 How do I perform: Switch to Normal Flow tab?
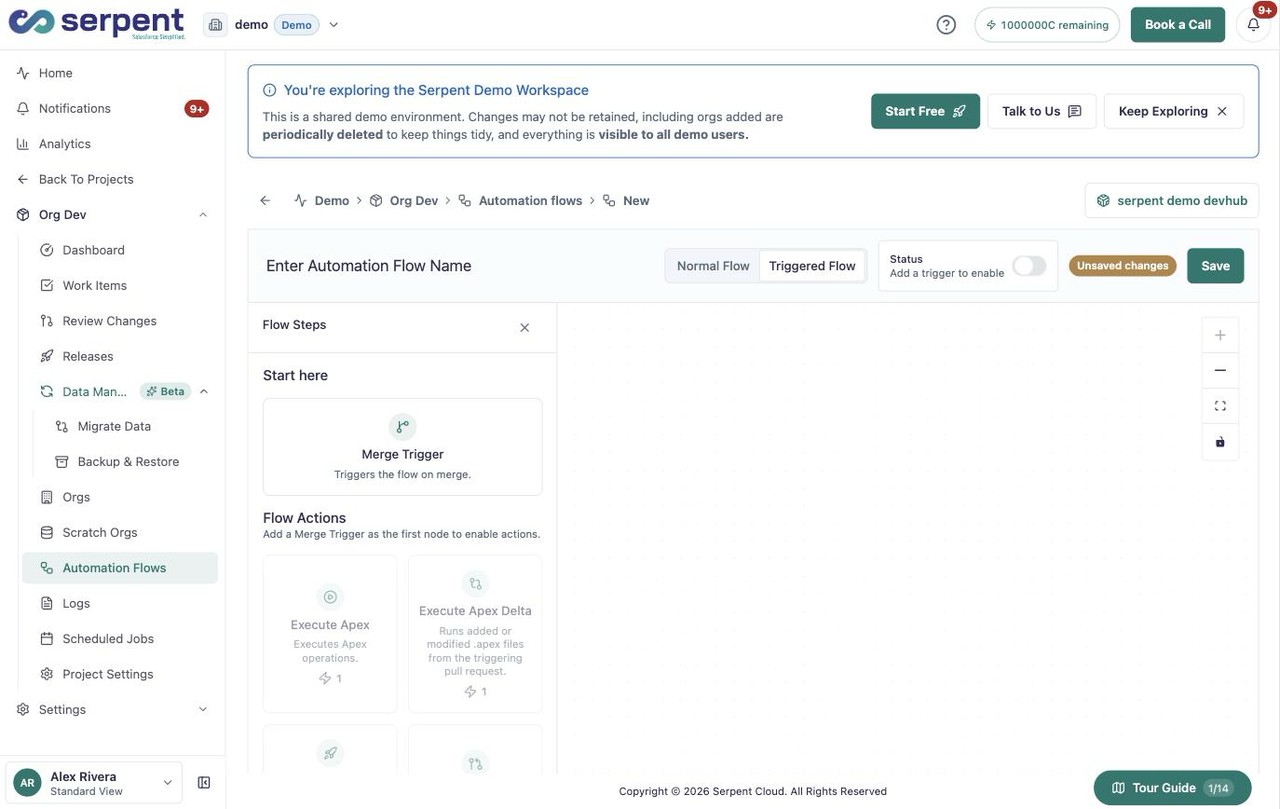[x=713, y=266]
